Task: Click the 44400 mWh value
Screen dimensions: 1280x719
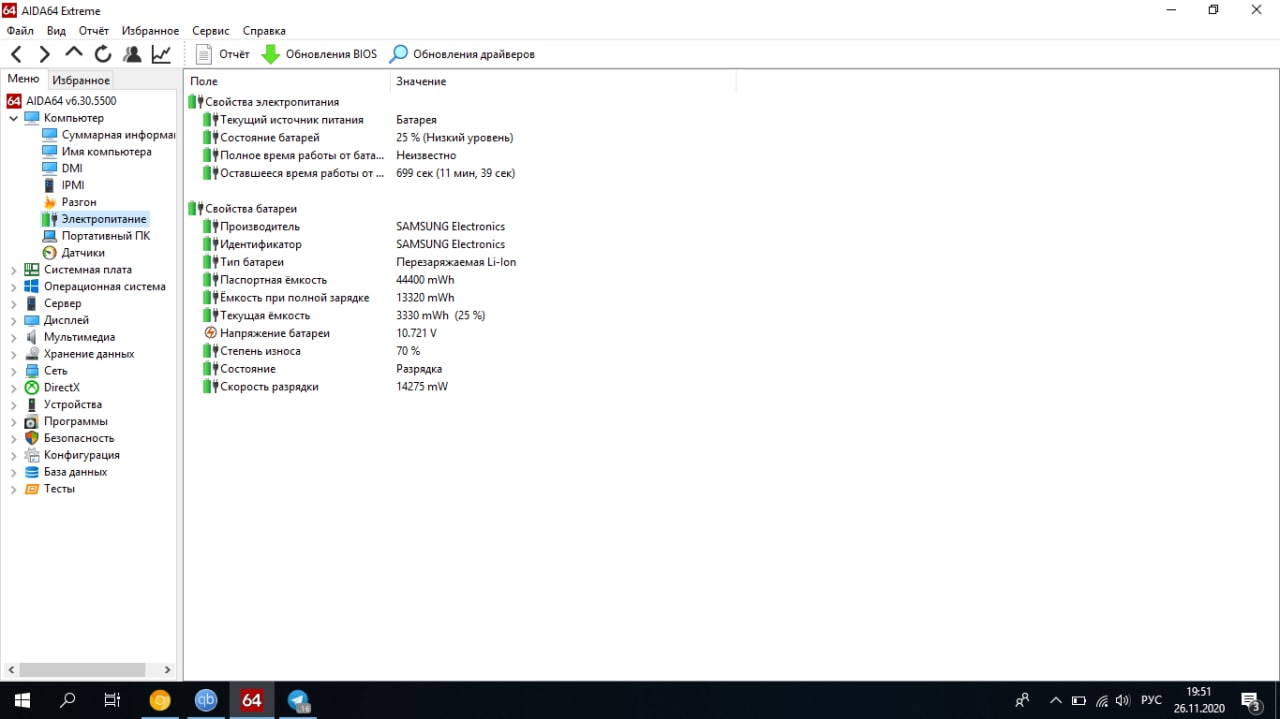Action: click(x=425, y=280)
